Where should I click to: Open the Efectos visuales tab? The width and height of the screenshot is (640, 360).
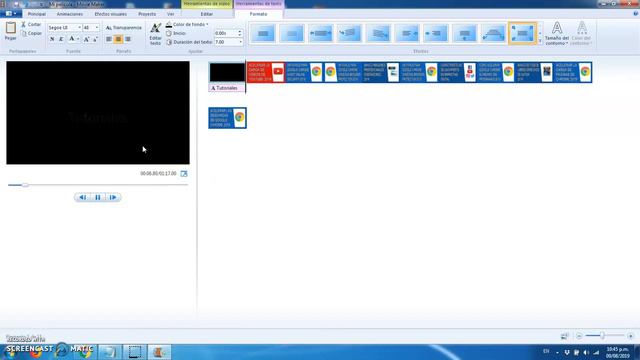pos(111,14)
